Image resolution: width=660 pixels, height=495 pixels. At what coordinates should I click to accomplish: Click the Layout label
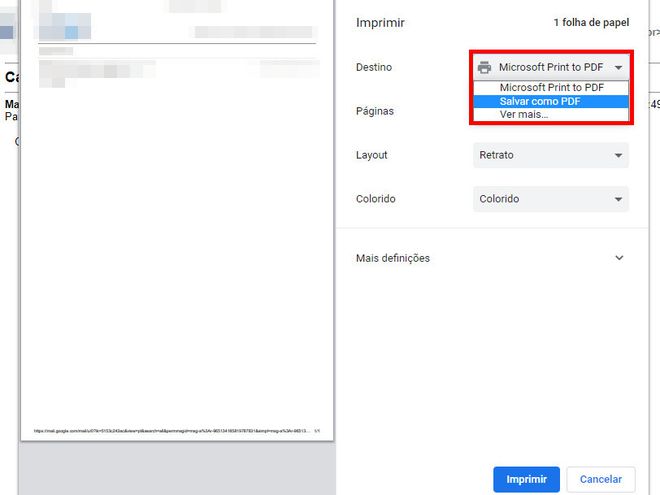pos(372,155)
